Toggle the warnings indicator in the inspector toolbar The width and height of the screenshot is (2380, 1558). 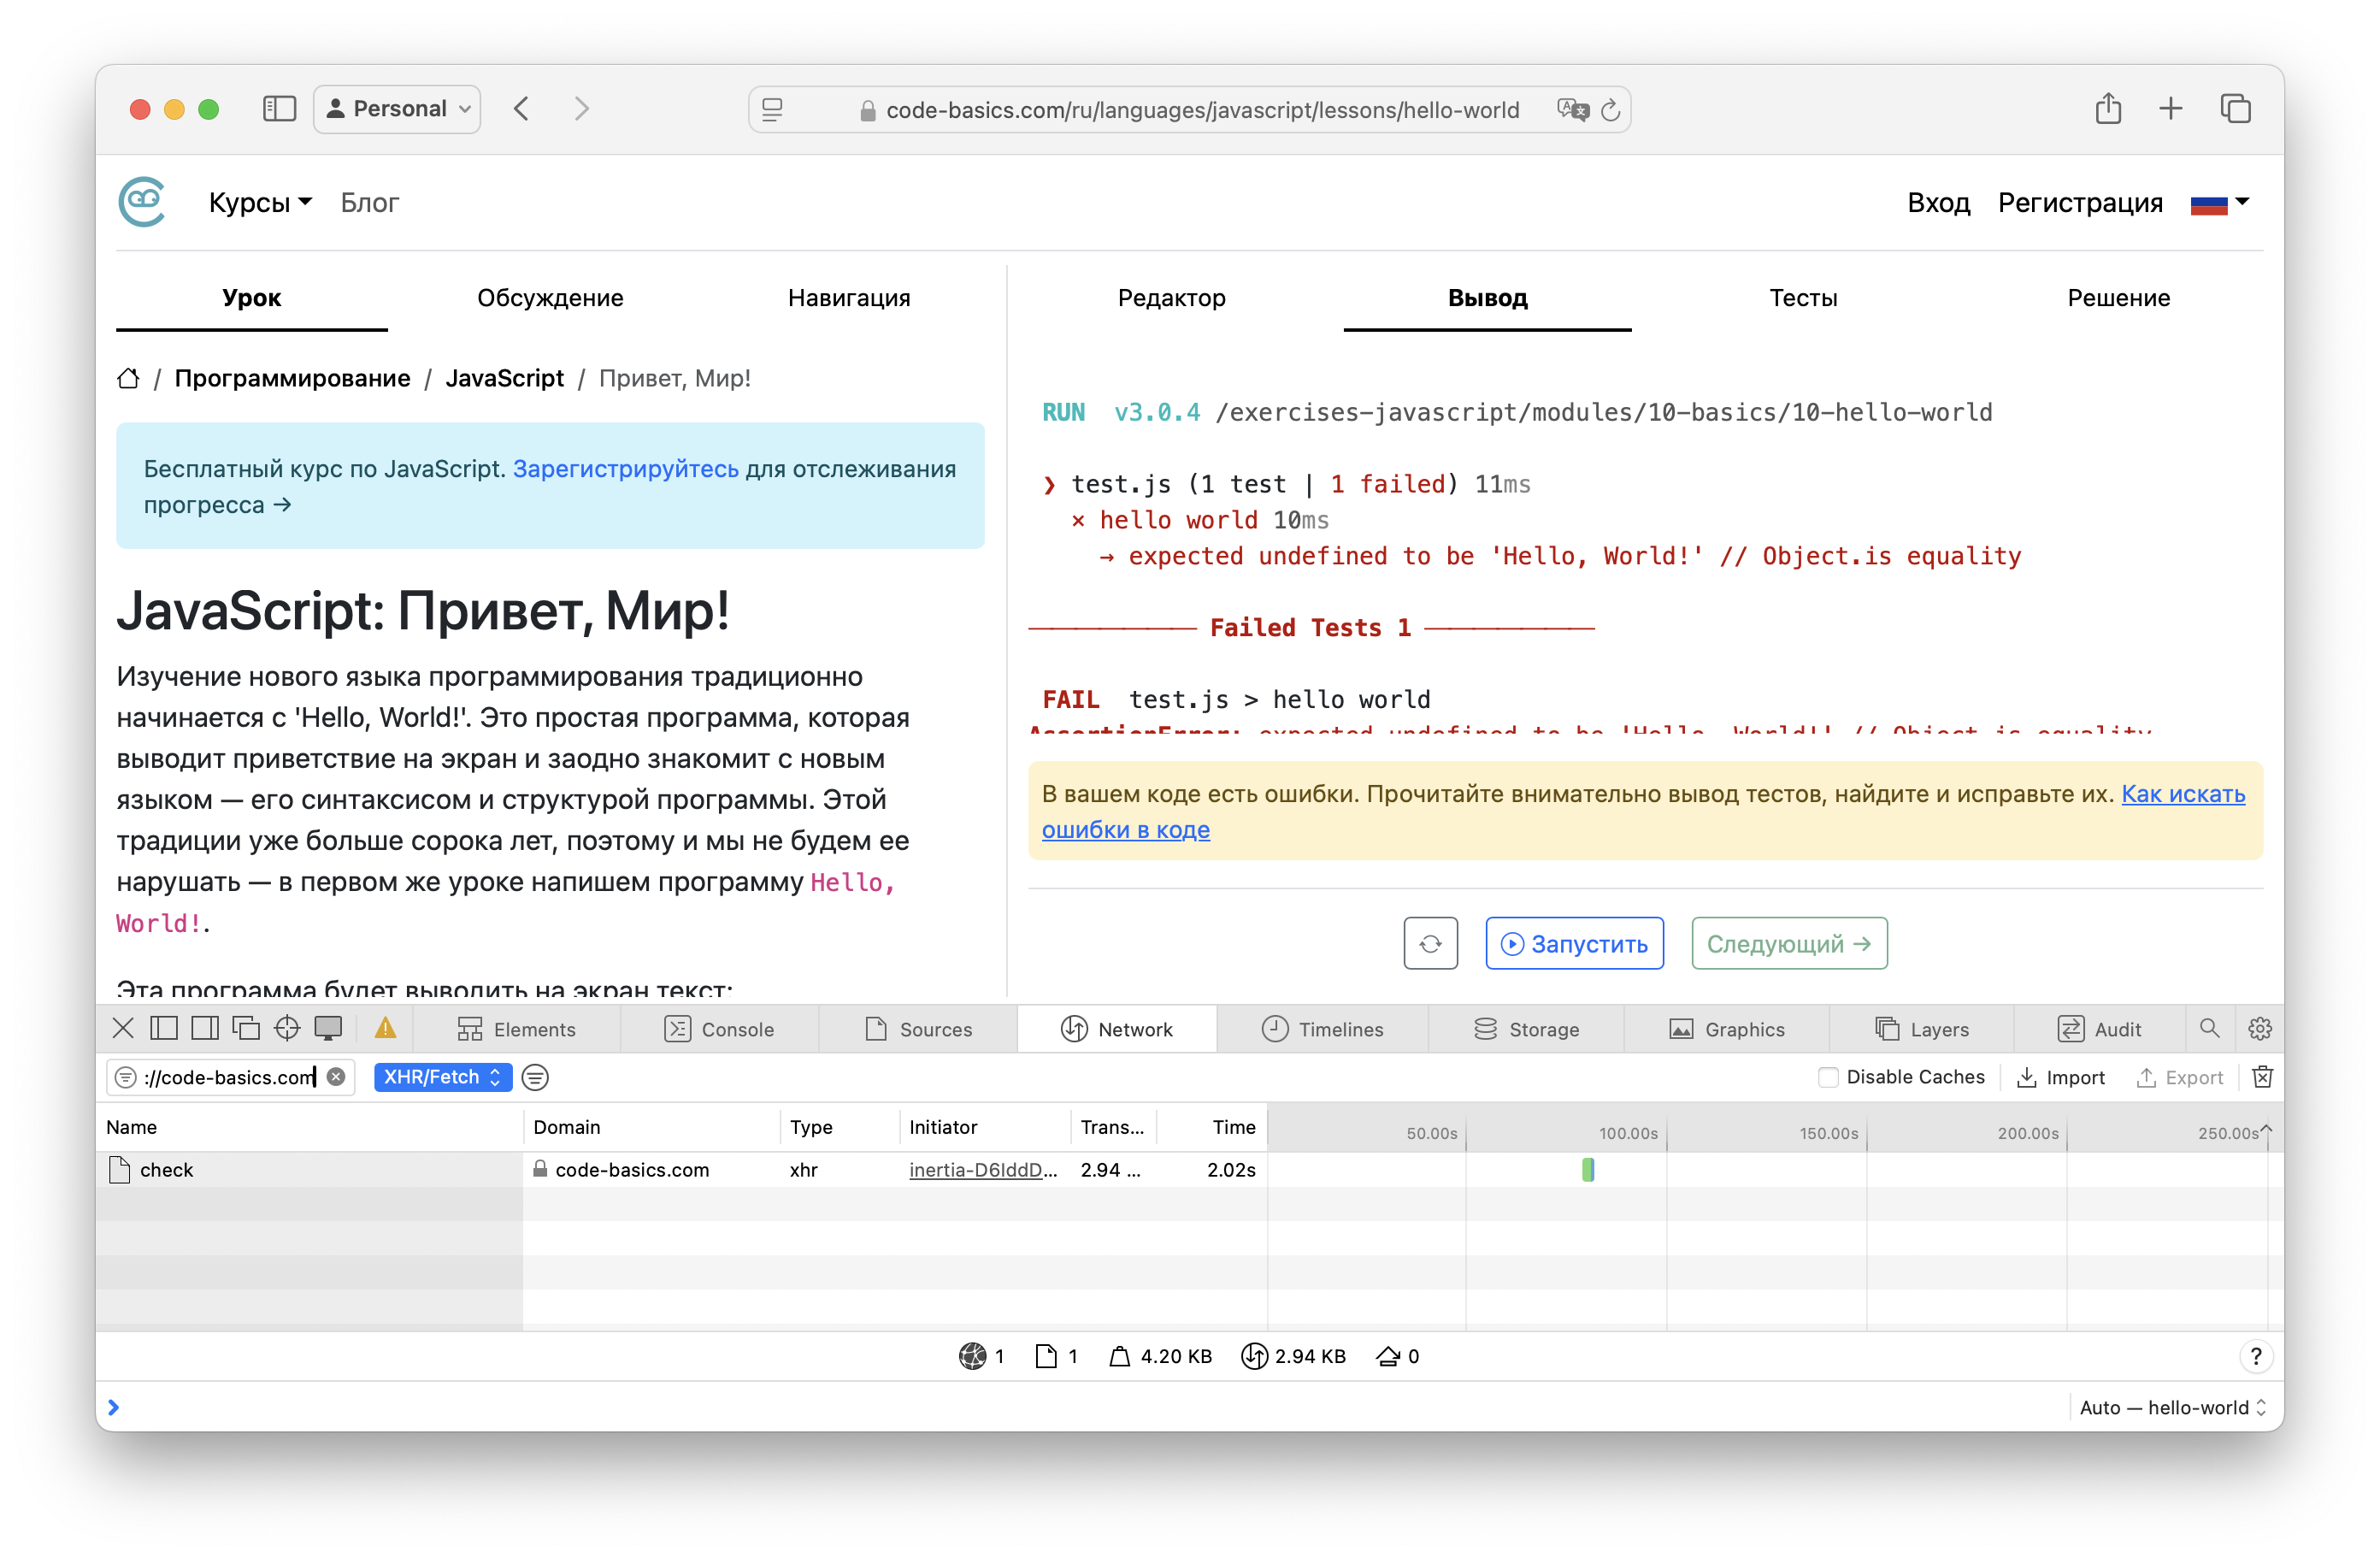386,1028
